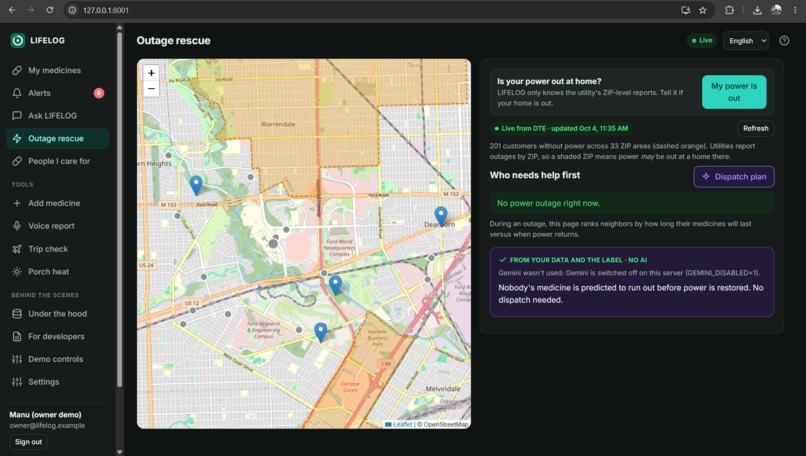Click the Voice report microphone icon
806x456 pixels.
(x=17, y=226)
